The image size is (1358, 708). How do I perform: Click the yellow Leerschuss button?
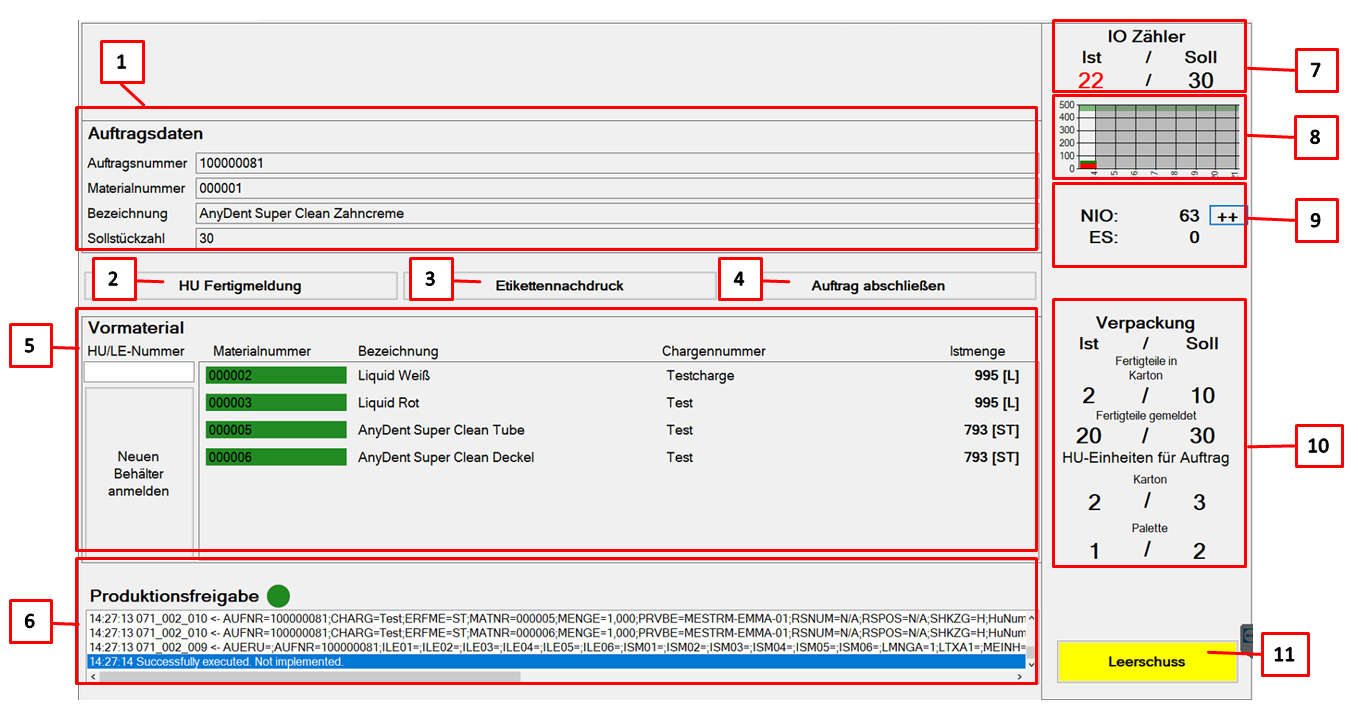tap(1147, 662)
